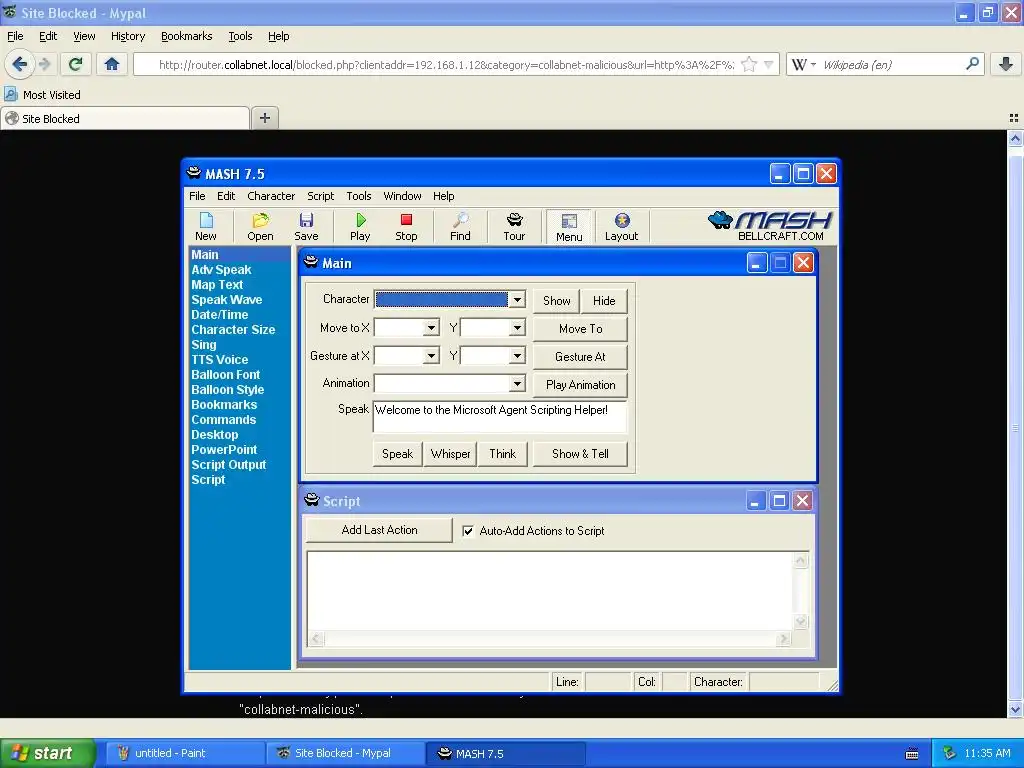This screenshot has height=768, width=1024.
Task: Click the Gesture At button
Action: pyautogui.click(x=581, y=357)
